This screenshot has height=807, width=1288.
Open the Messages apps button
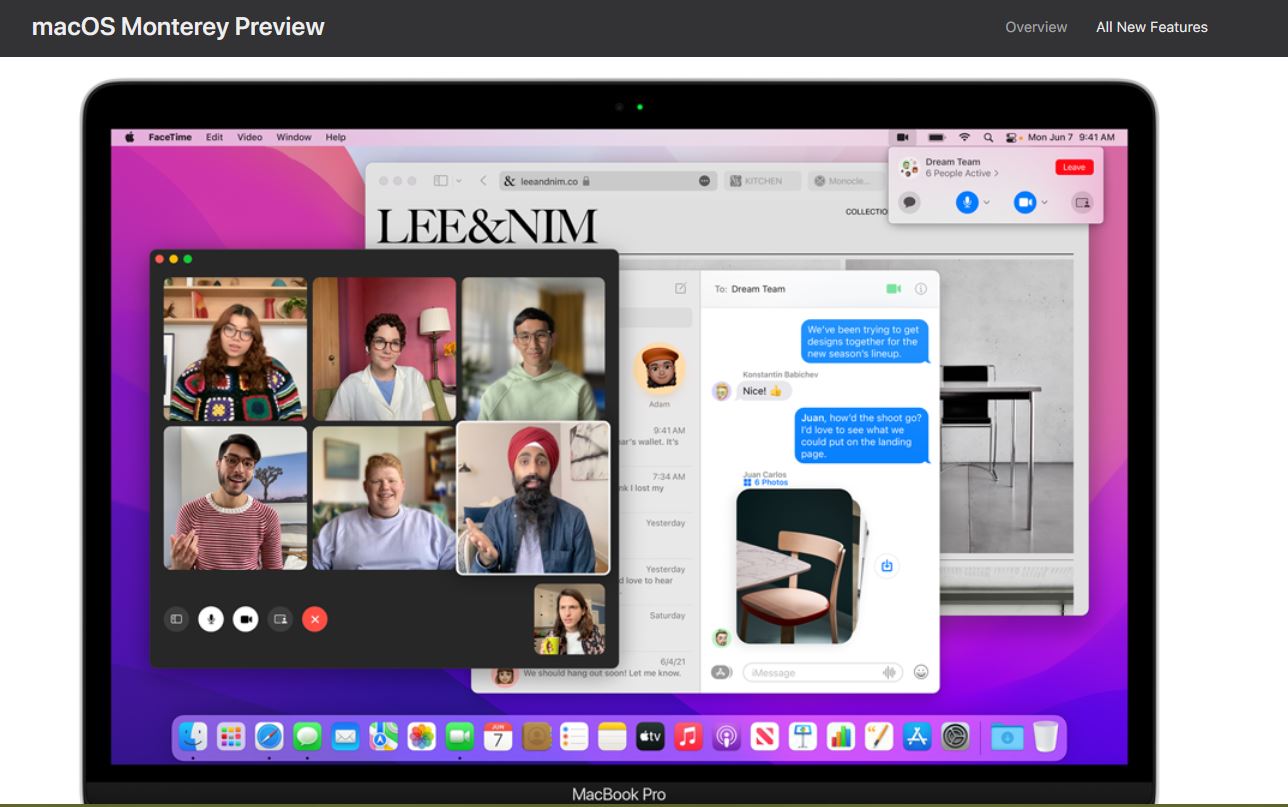[x=721, y=672]
